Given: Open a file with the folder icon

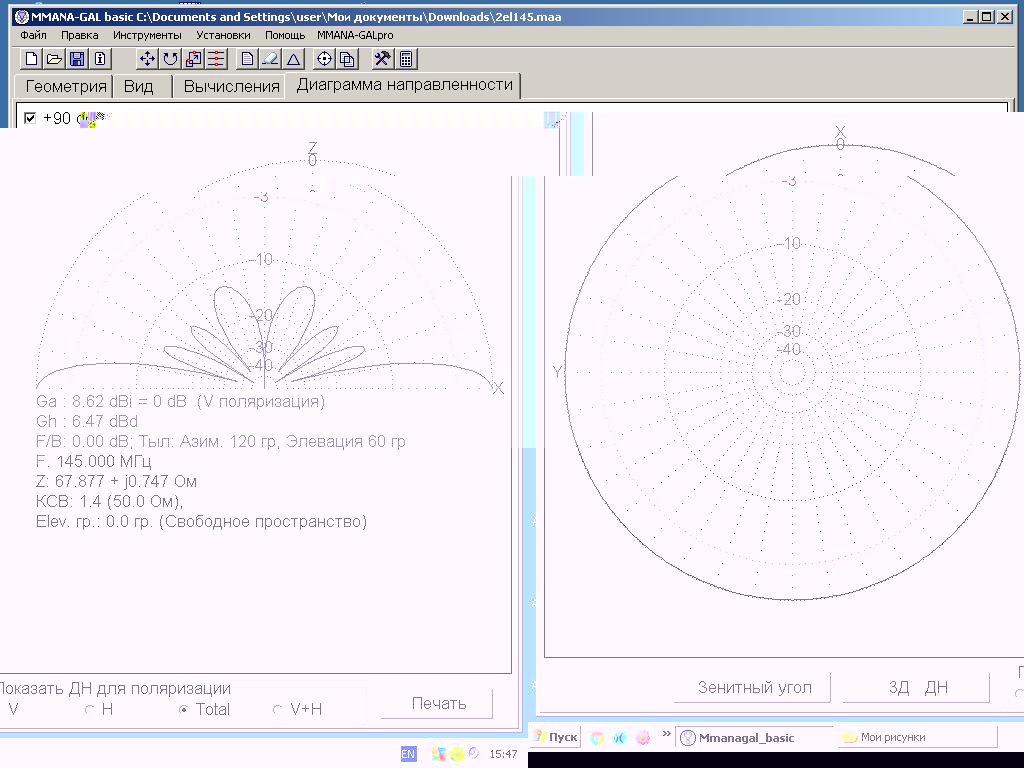Looking at the screenshot, I should pyautogui.click(x=54, y=59).
